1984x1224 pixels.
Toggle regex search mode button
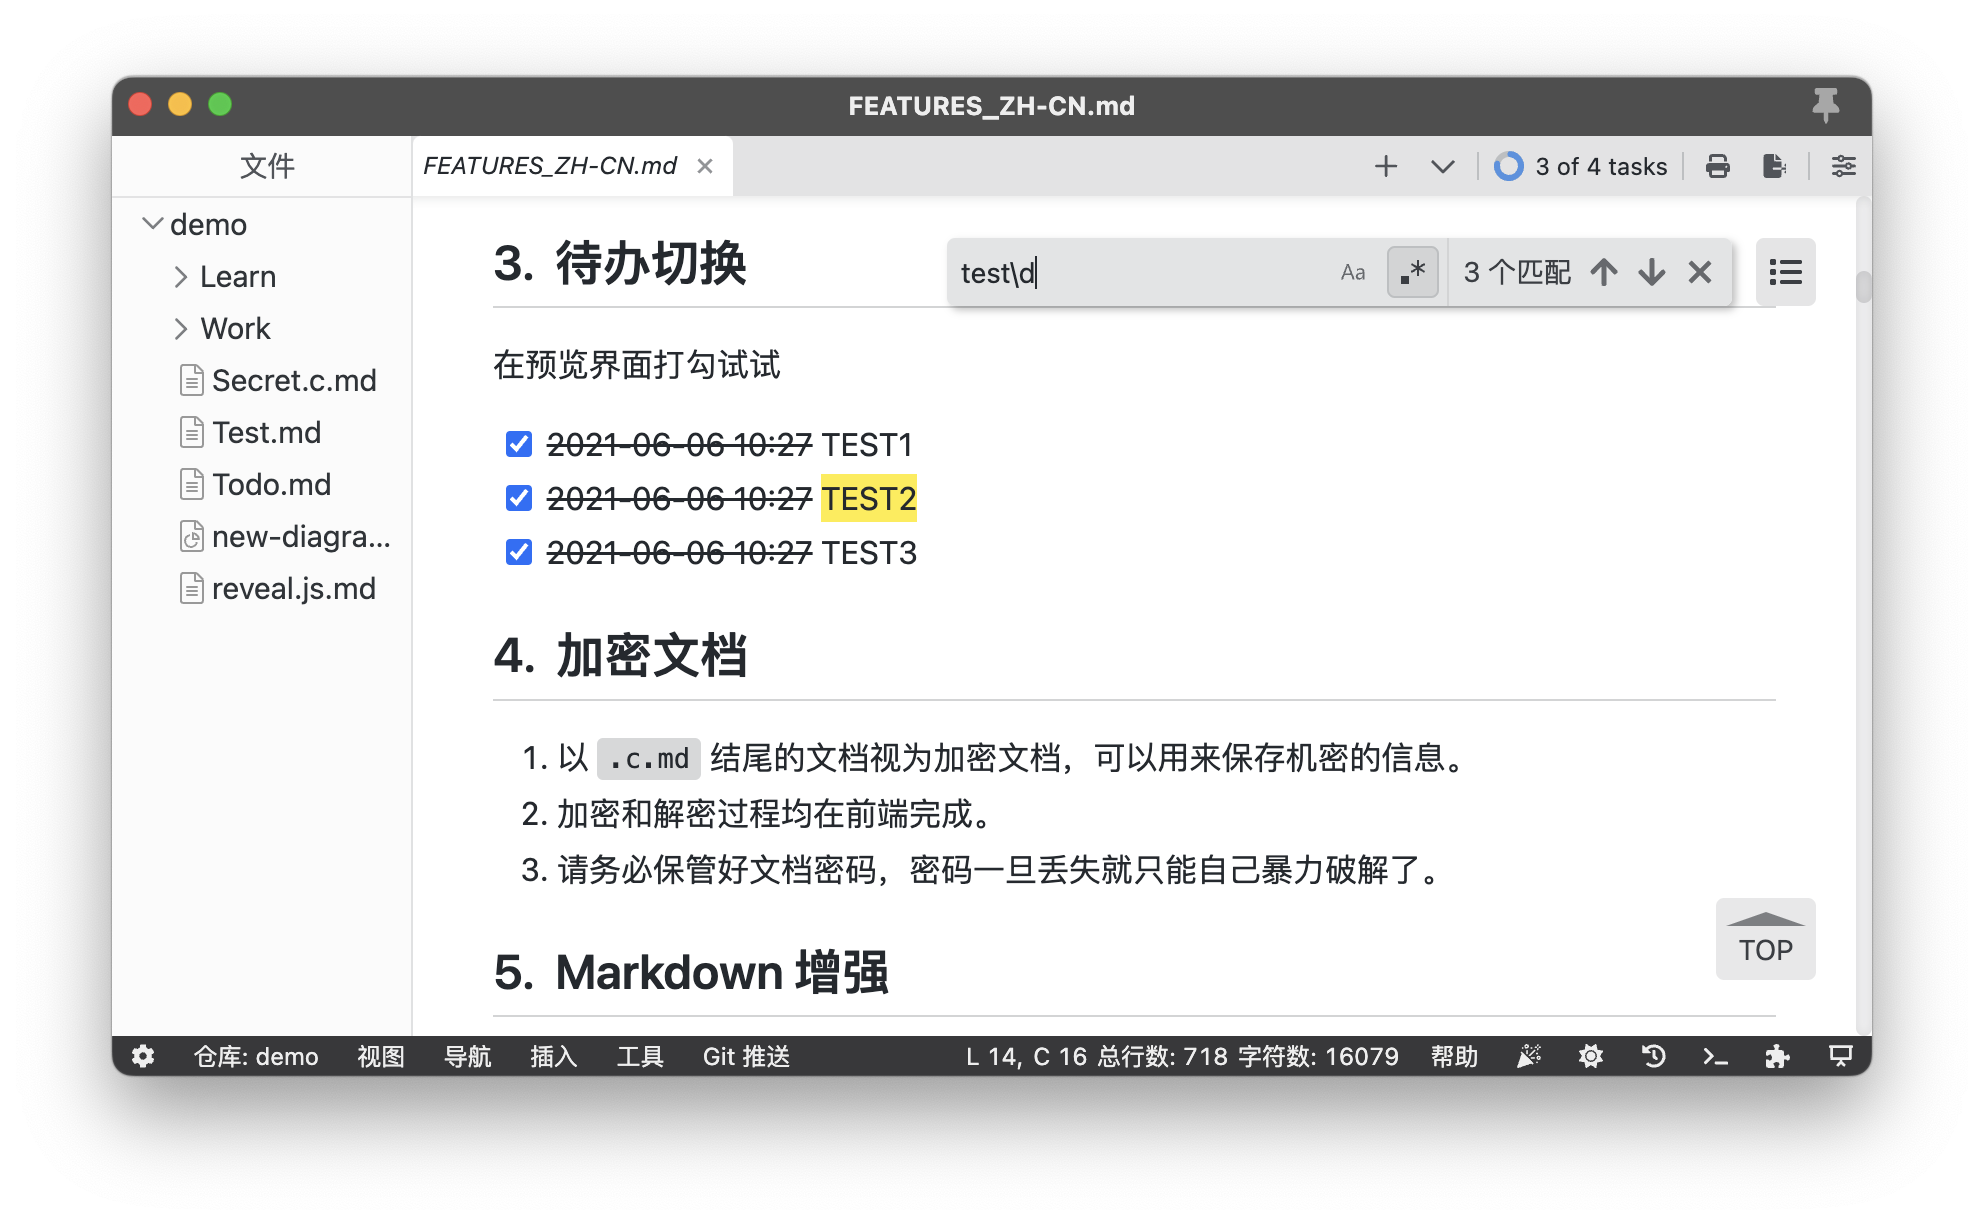pyautogui.click(x=1412, y=272)
